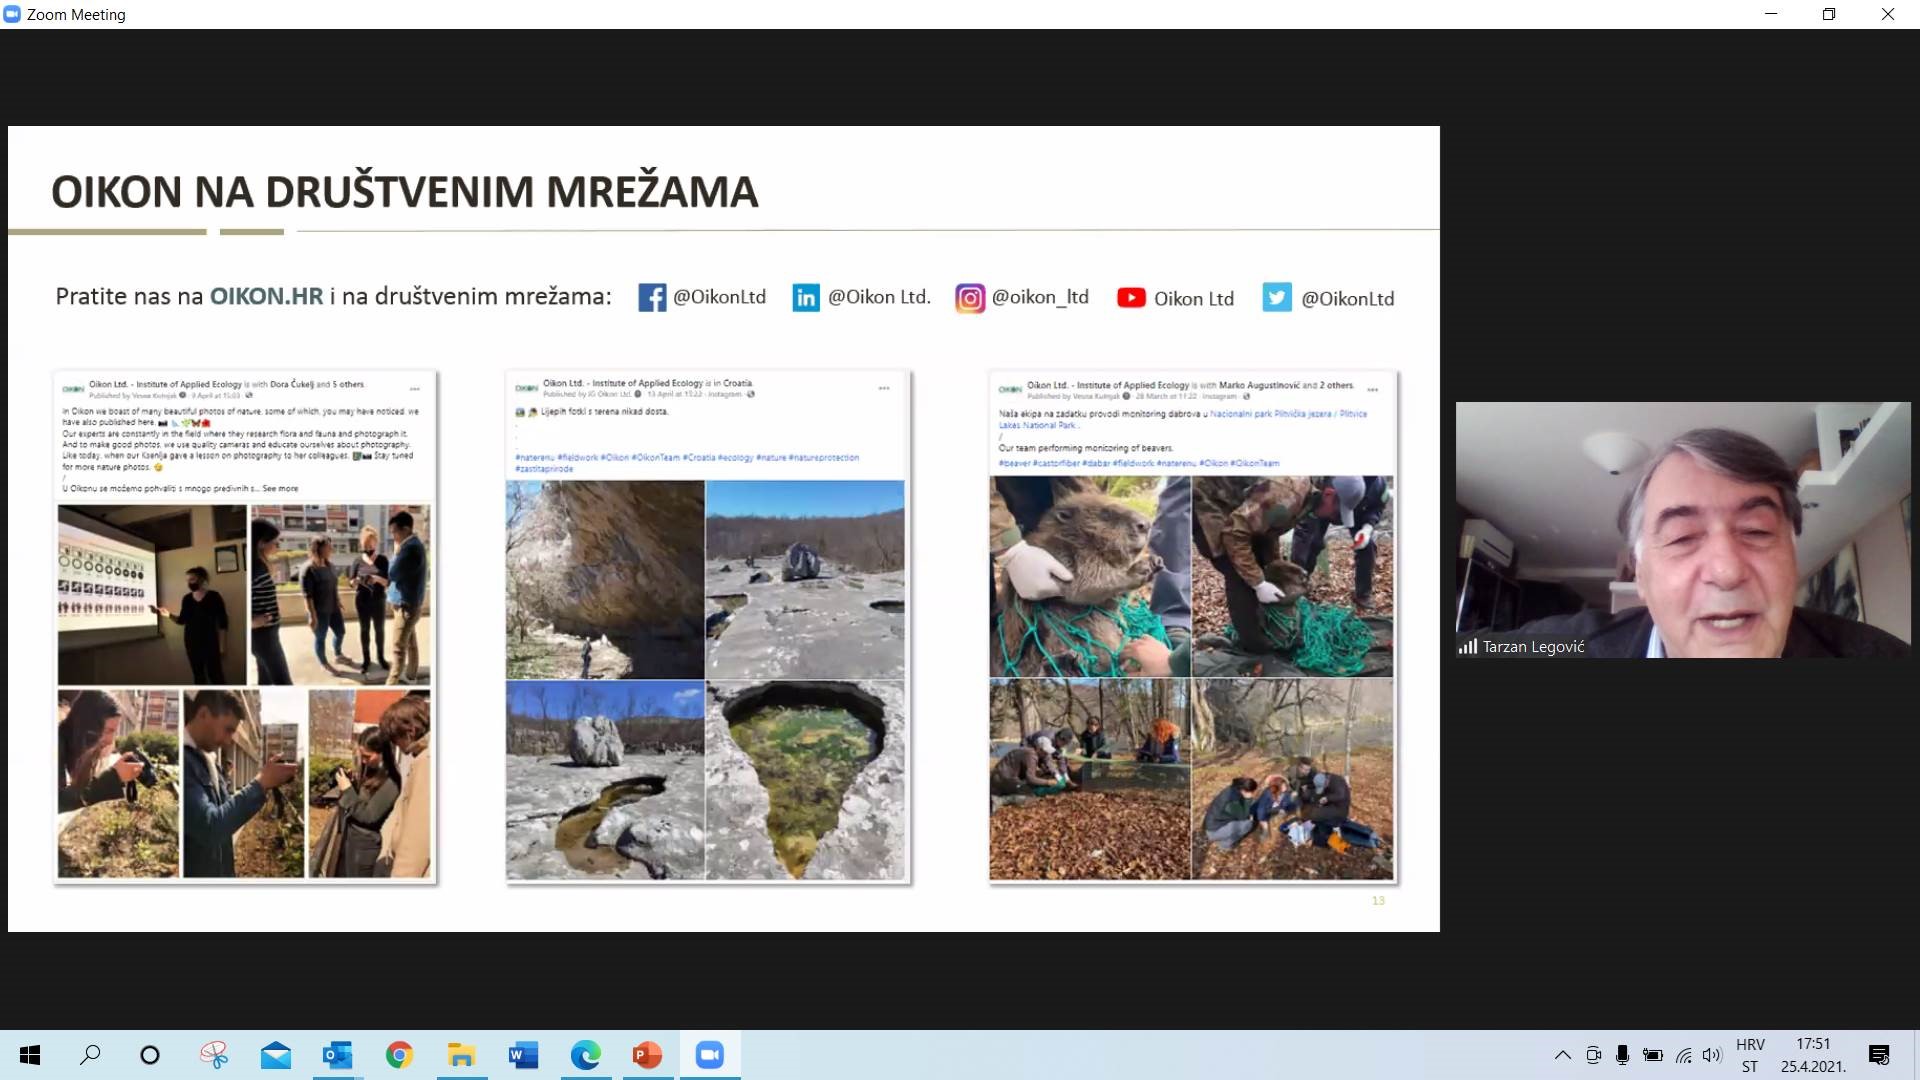Open the Mail app in taskbar
Viewport: 1920px width, 1080px height.
coord(275,1055)
